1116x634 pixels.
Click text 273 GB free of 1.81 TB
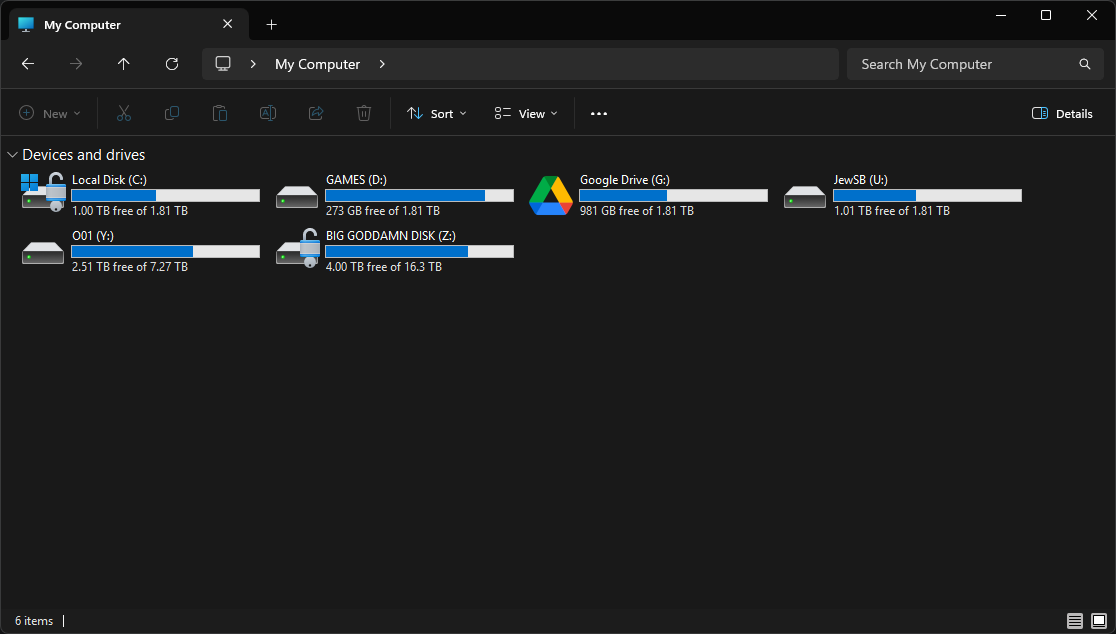click(383, 211)
